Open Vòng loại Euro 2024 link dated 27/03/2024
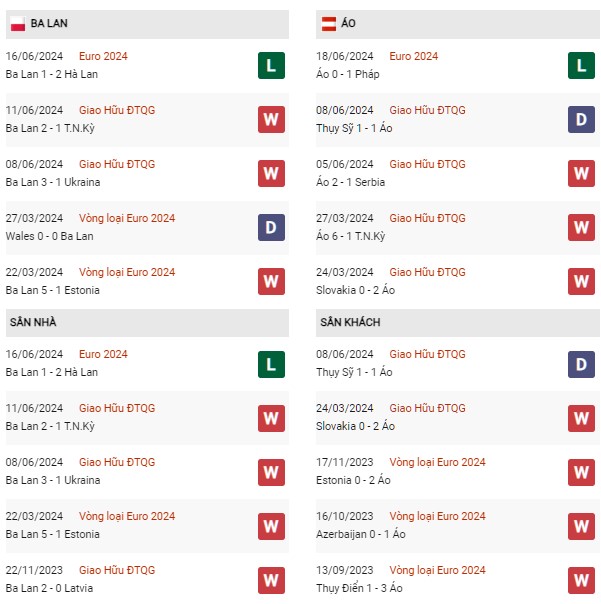601x604 pixels. click(x=127, y=218)
